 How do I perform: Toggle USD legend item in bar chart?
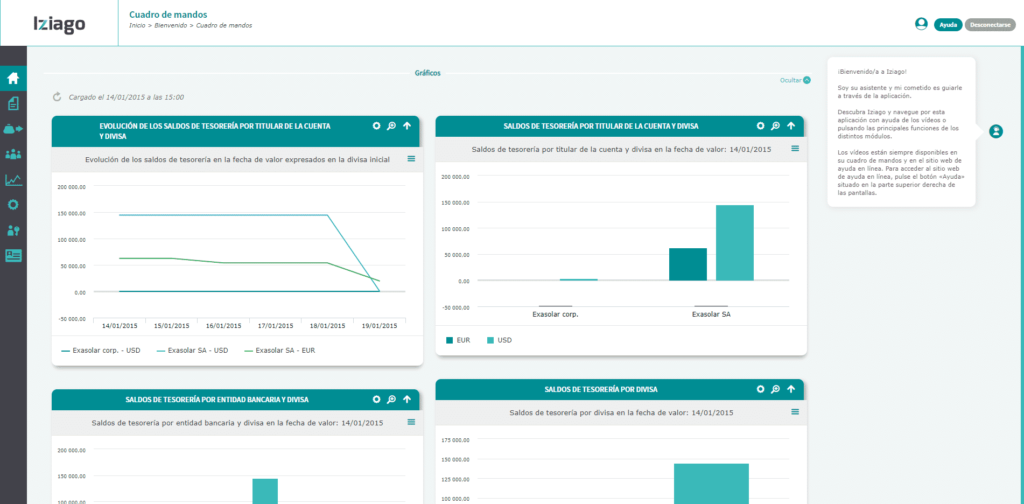(499, 340)
